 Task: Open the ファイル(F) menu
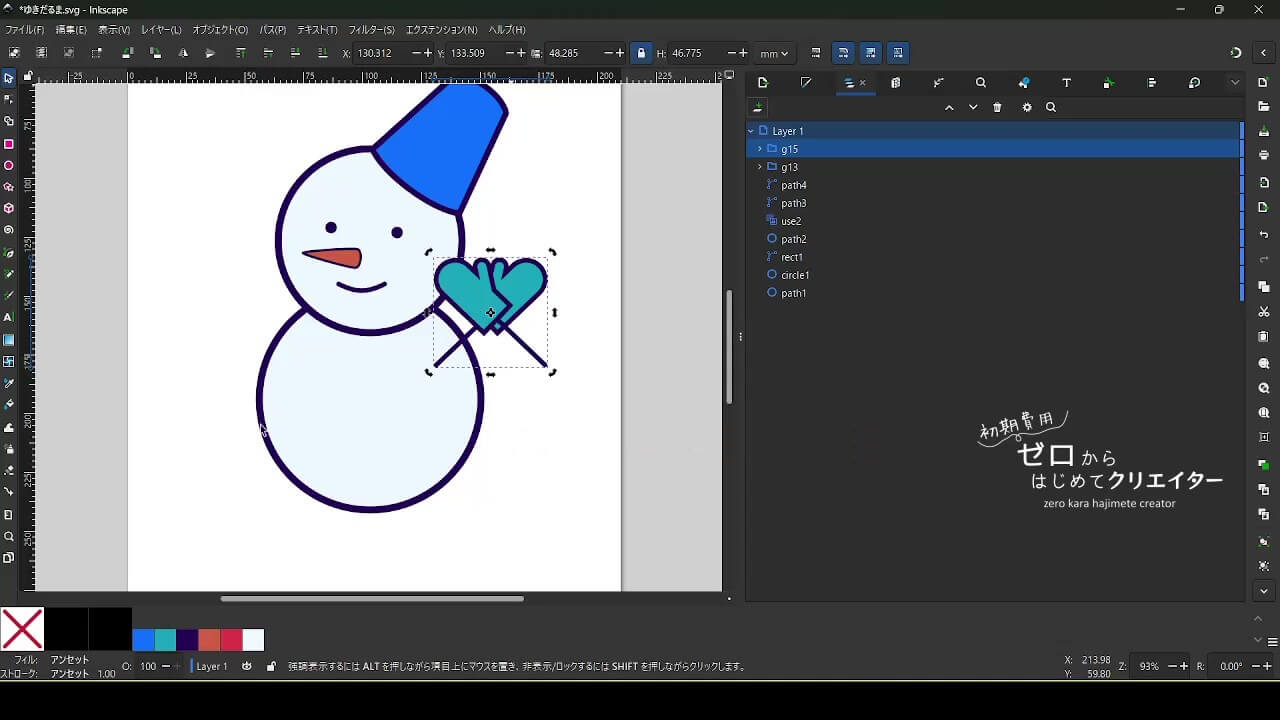(x=25, y=30)
